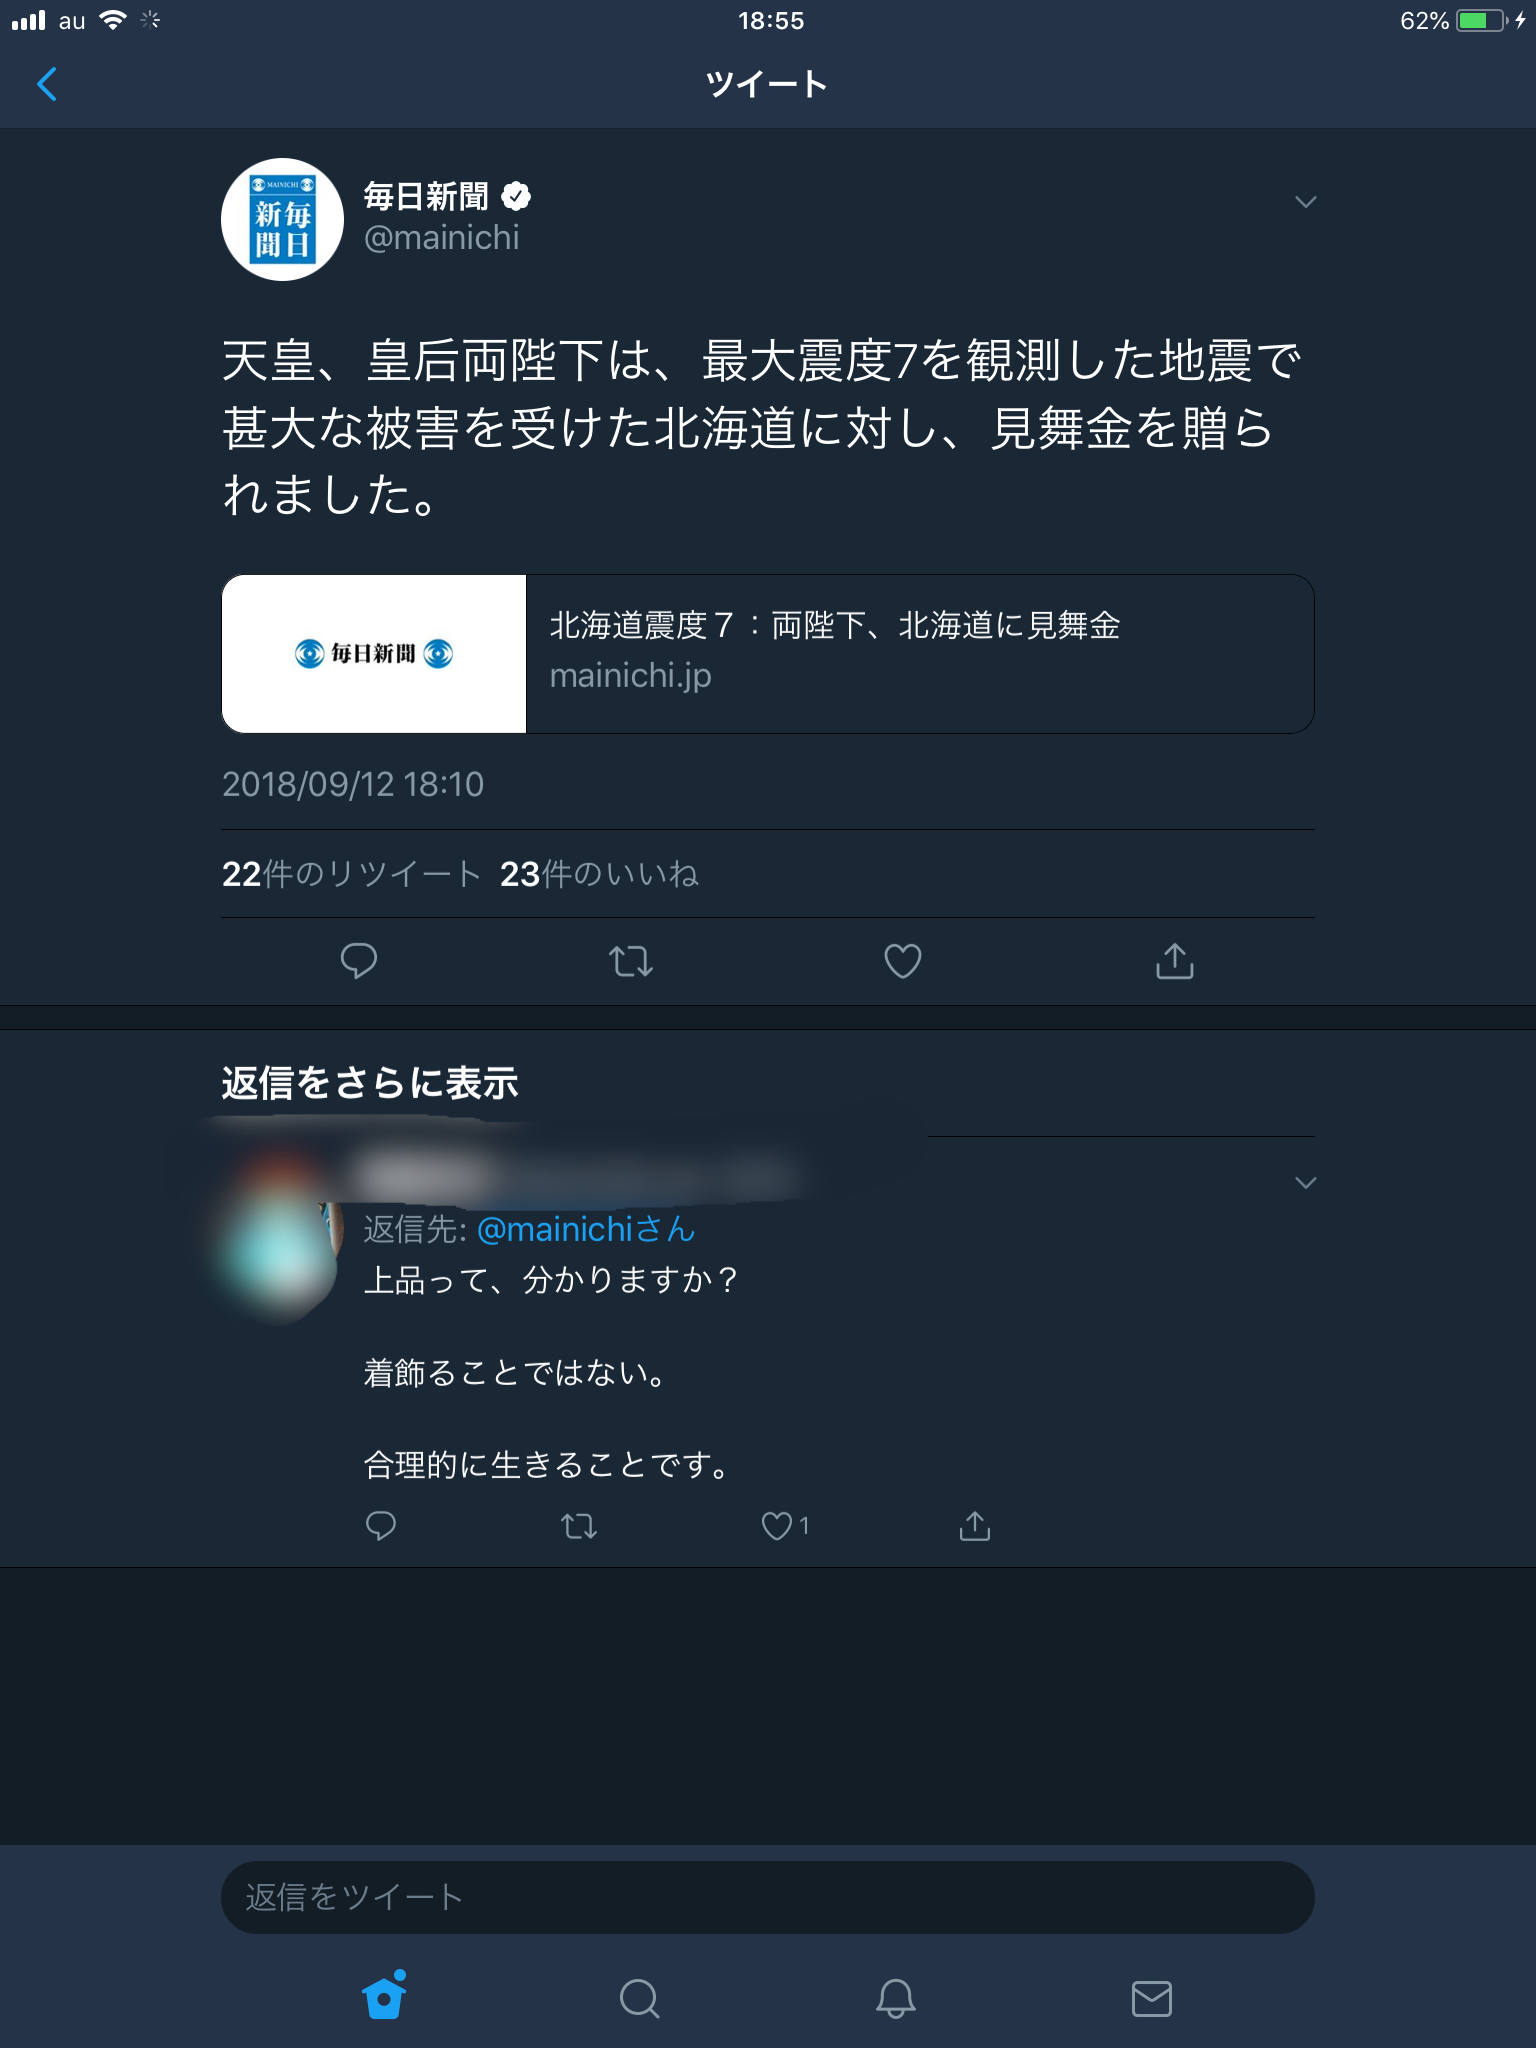
Task: Expand the main tweet's options chevron
Action: click(x=1305, y=202)
